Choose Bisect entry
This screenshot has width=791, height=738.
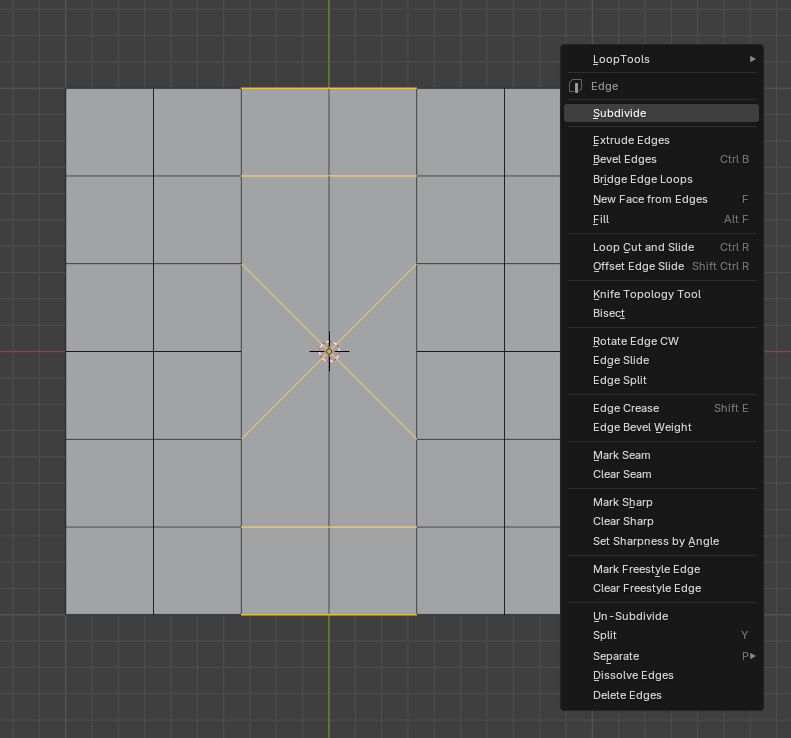[x=661, y=313]
